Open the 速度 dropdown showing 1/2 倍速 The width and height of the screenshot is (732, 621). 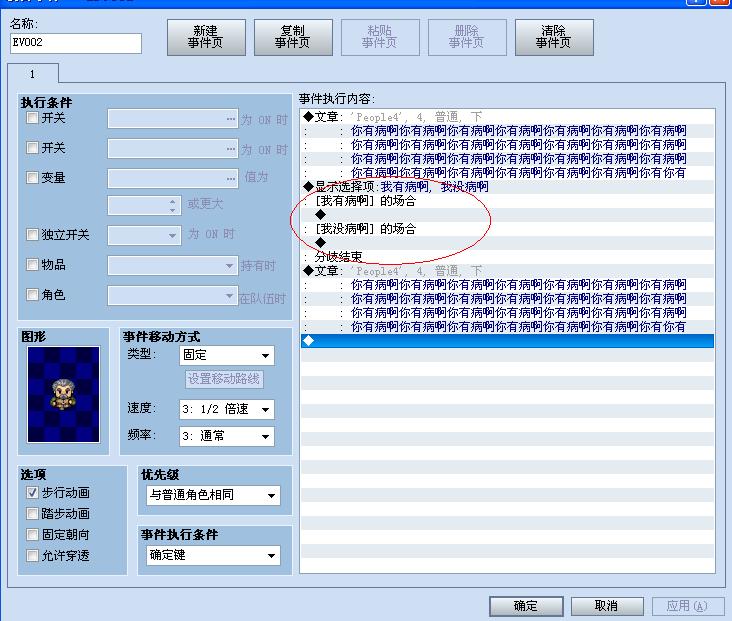point(226,409)
